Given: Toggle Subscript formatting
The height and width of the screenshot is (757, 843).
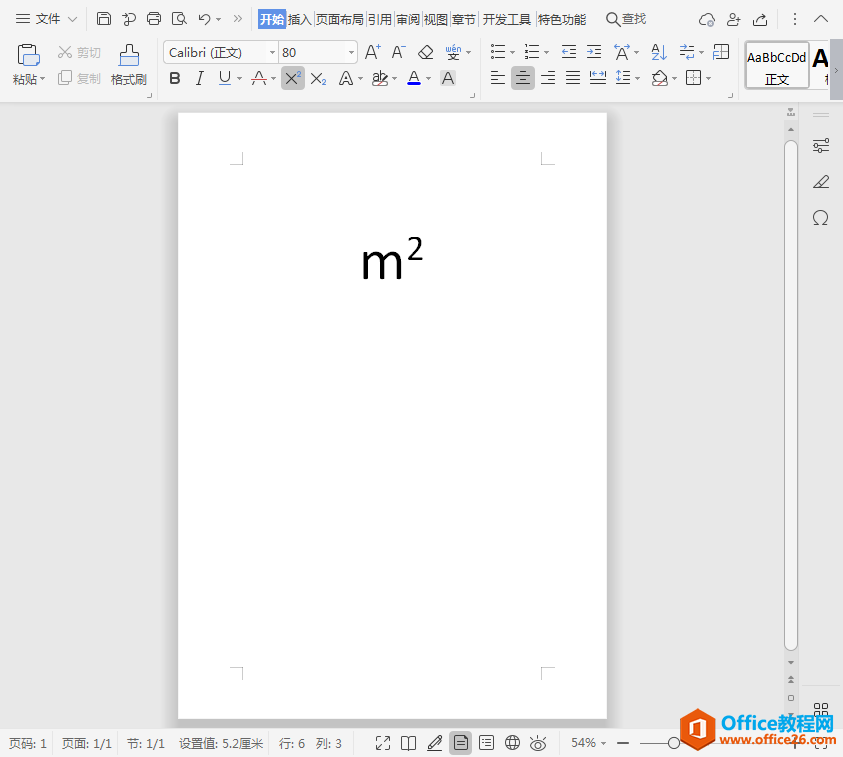Looking at the screenshot, I should click(318, 79).
